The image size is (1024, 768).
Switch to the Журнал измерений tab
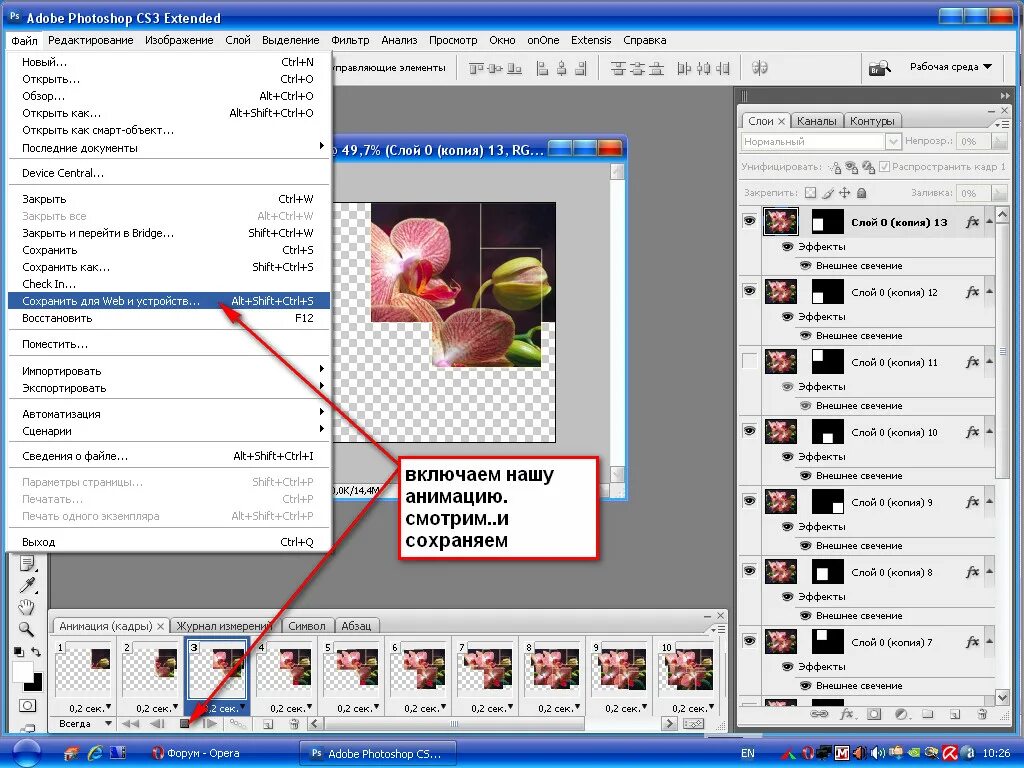click(223, 626)
